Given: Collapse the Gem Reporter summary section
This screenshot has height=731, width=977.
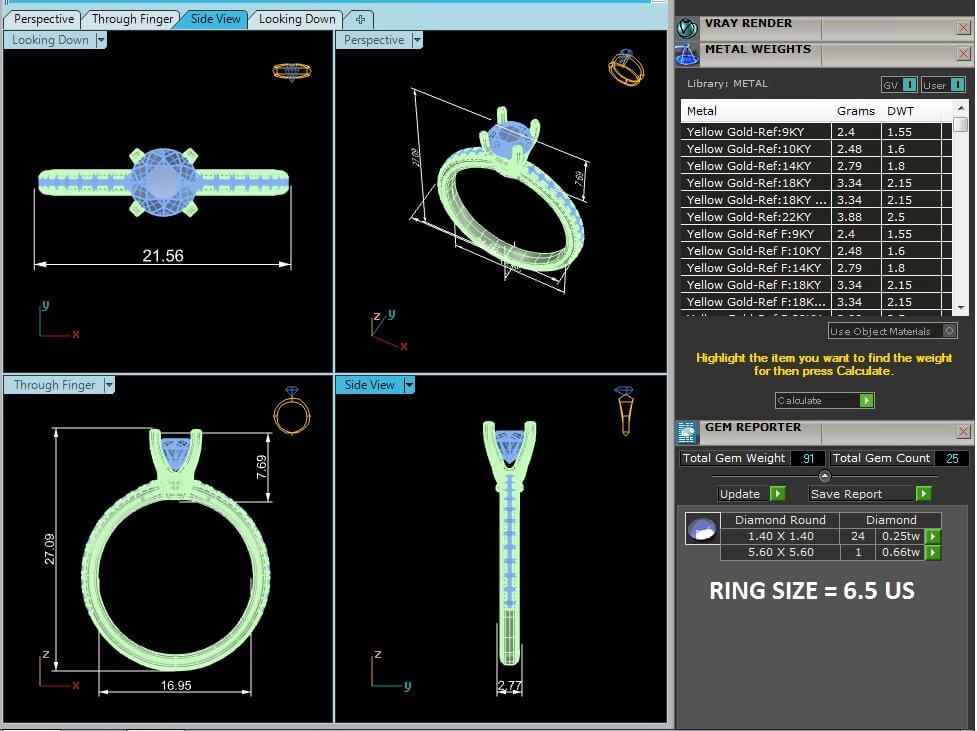Looking at the screenshot, I should (824, 476).
